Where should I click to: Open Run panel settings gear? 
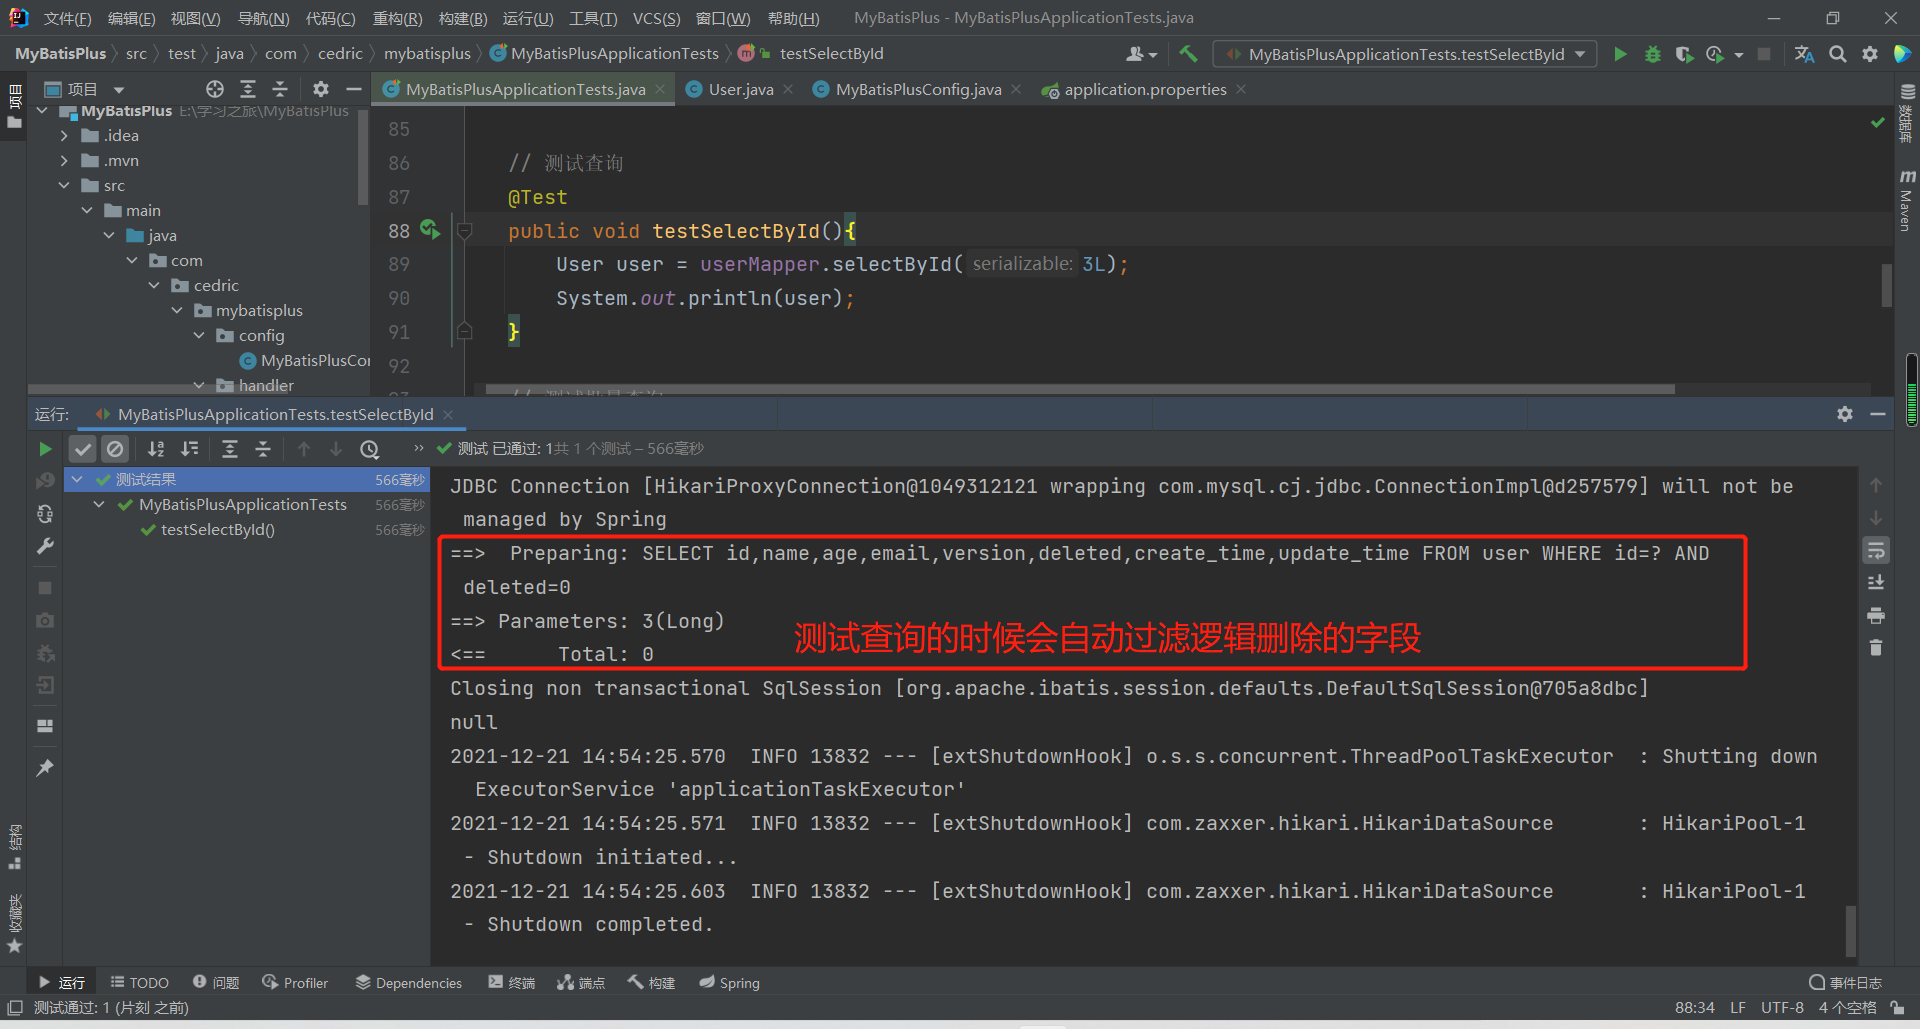(1845, 414)
